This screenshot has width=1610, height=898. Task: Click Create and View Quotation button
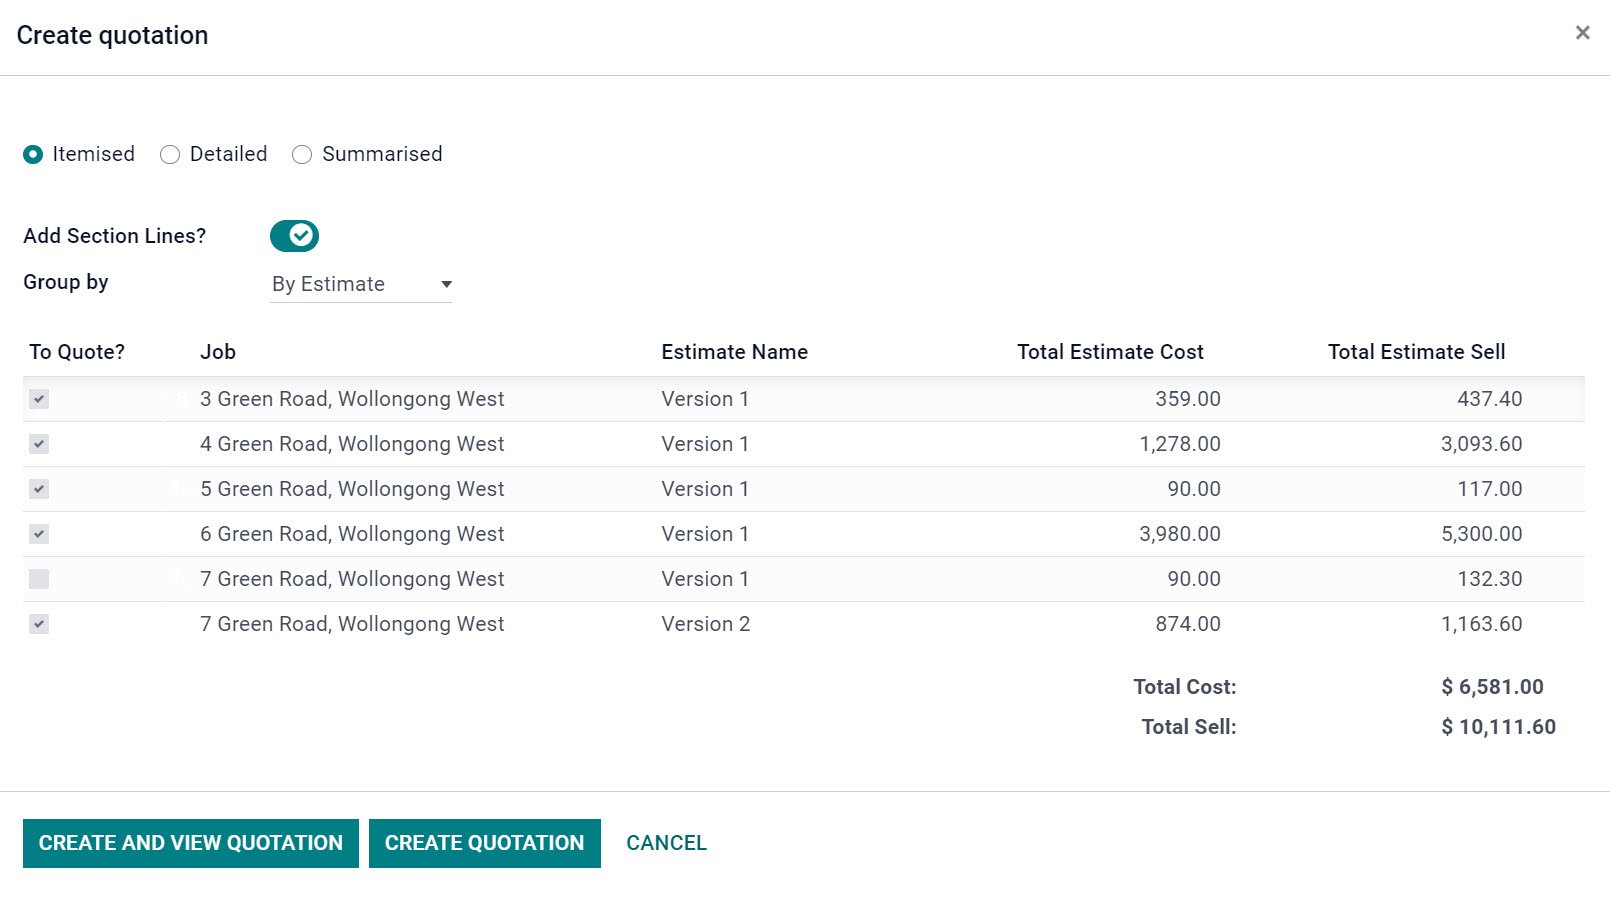click(191, 843)
